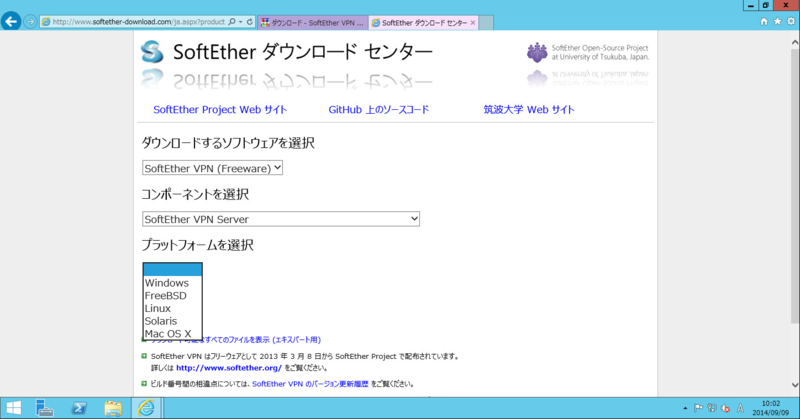This screenshot has width=800, height=419.
Task: Click the network tray icon
Action: pos(712,408)
